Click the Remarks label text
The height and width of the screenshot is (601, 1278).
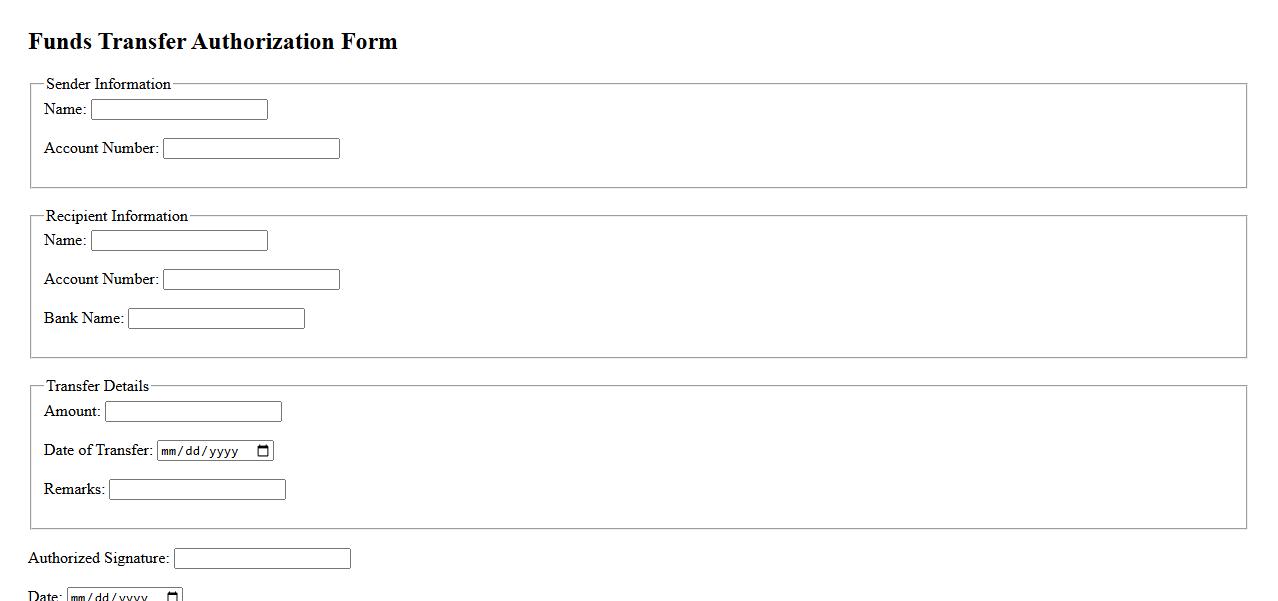(x=74, y=489)
